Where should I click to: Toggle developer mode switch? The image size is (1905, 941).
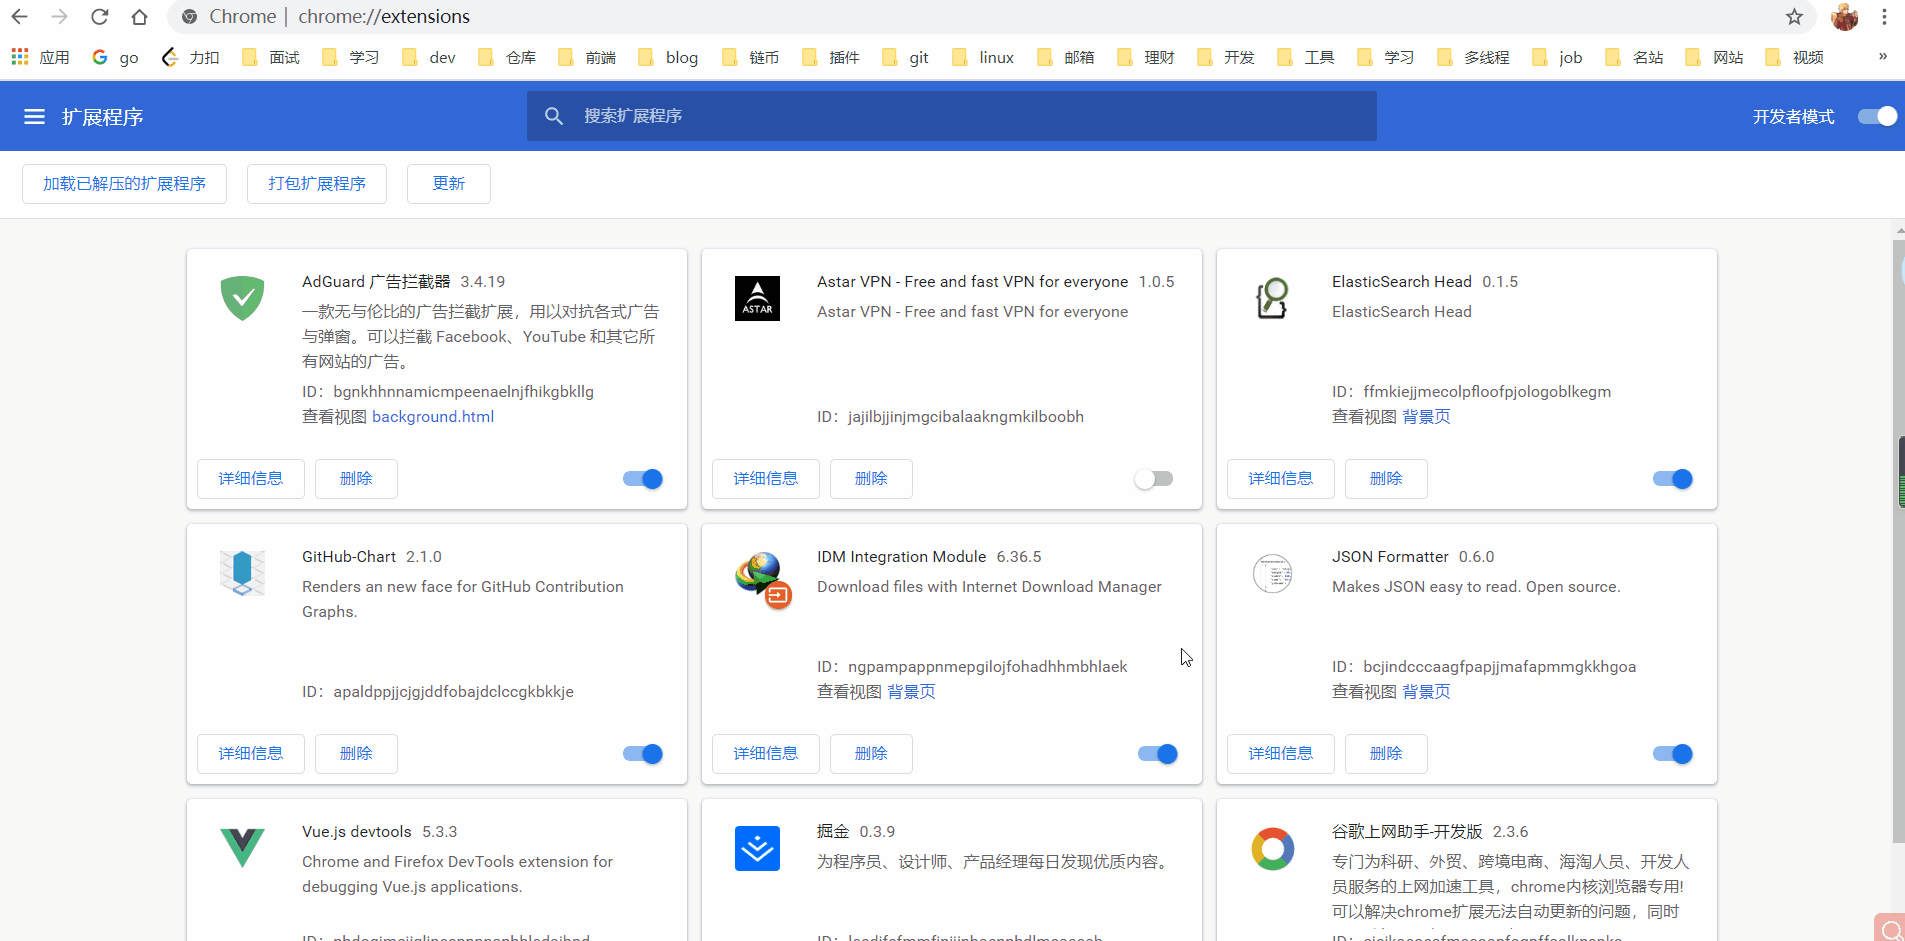point(1877,116)
